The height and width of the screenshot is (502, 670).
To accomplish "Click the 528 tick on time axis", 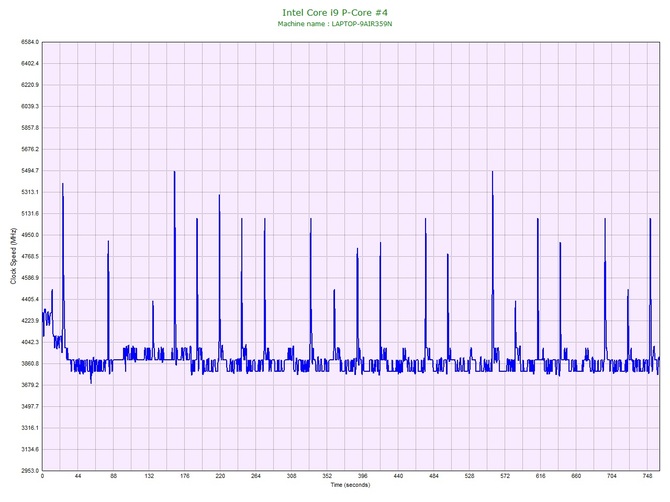I will [469, 476].
